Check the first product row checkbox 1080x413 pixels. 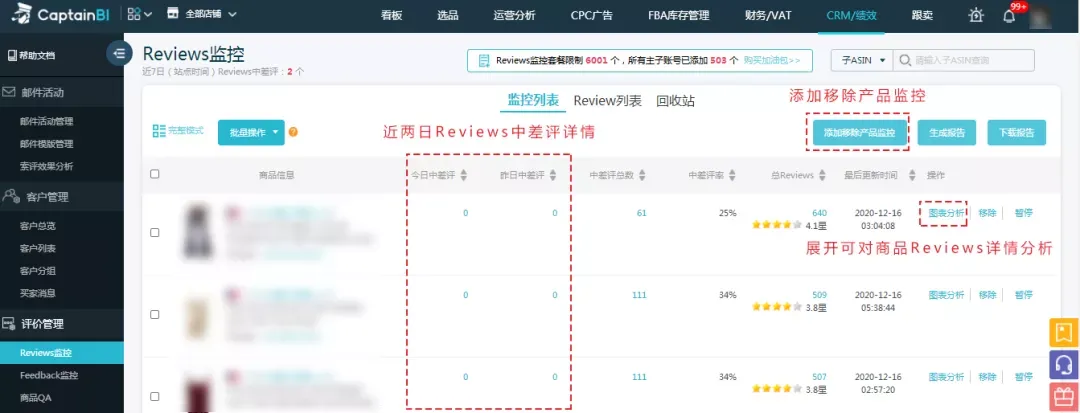[x=154, y=233]
